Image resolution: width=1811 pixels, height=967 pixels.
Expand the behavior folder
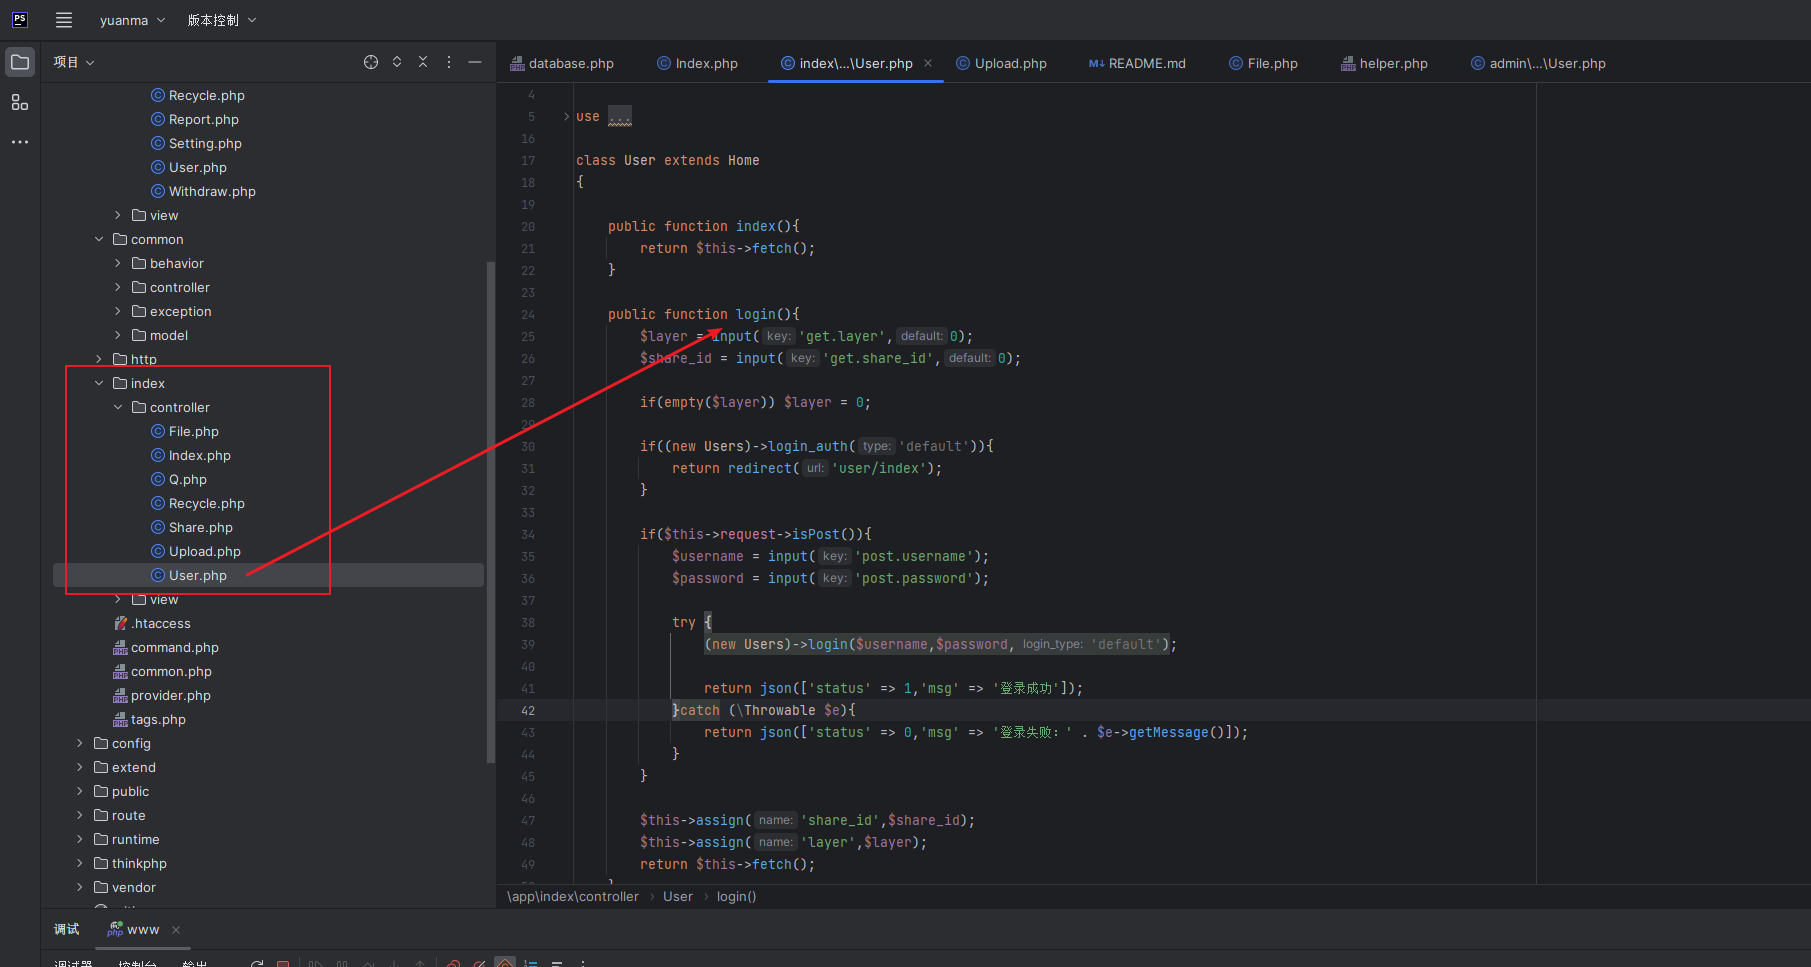[118, 263]
